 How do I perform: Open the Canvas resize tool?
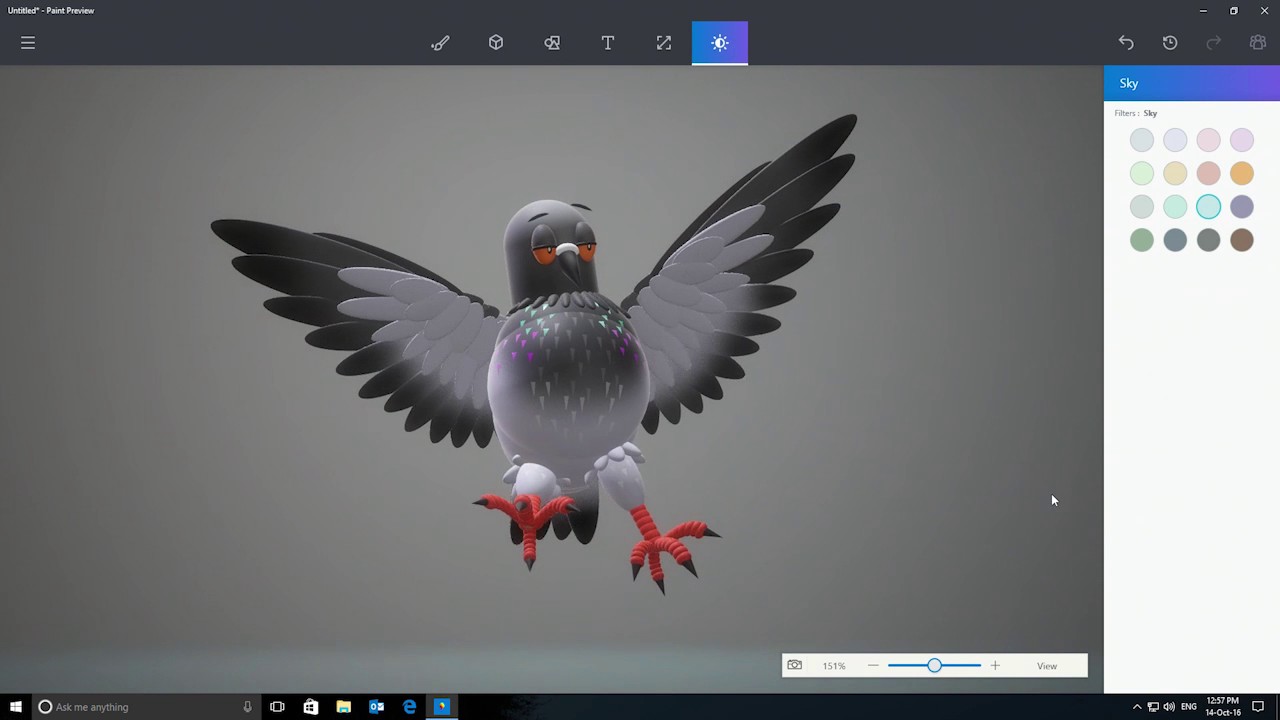pos(664,43)
